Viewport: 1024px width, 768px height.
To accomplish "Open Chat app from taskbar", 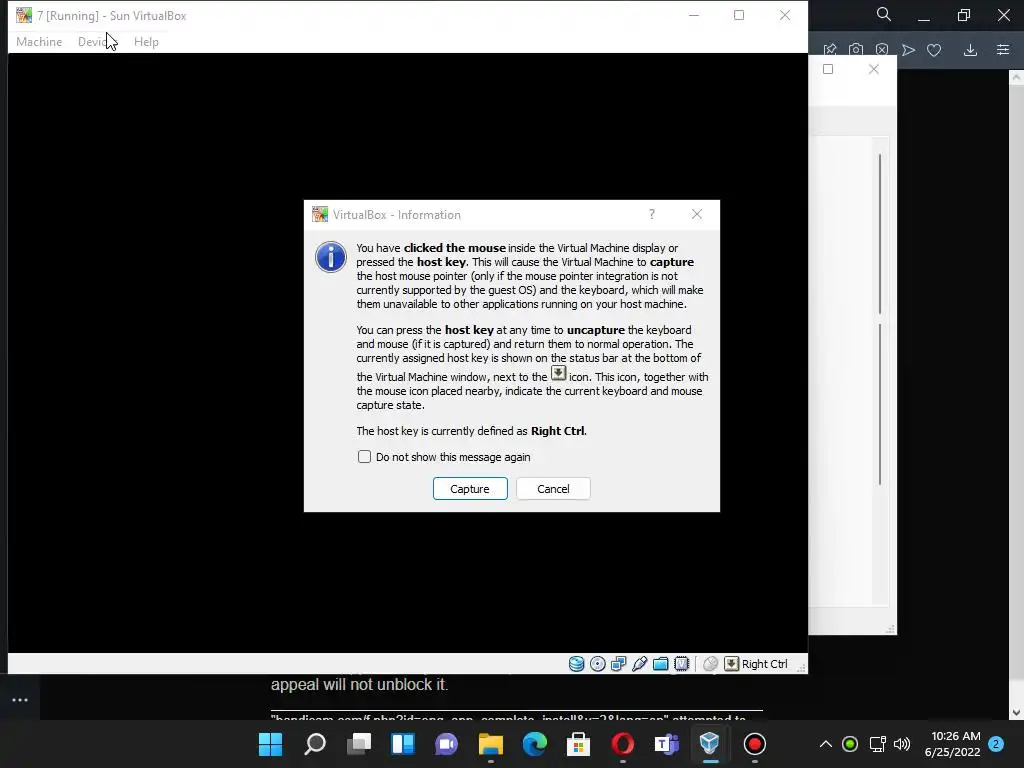I will [447, 744].
